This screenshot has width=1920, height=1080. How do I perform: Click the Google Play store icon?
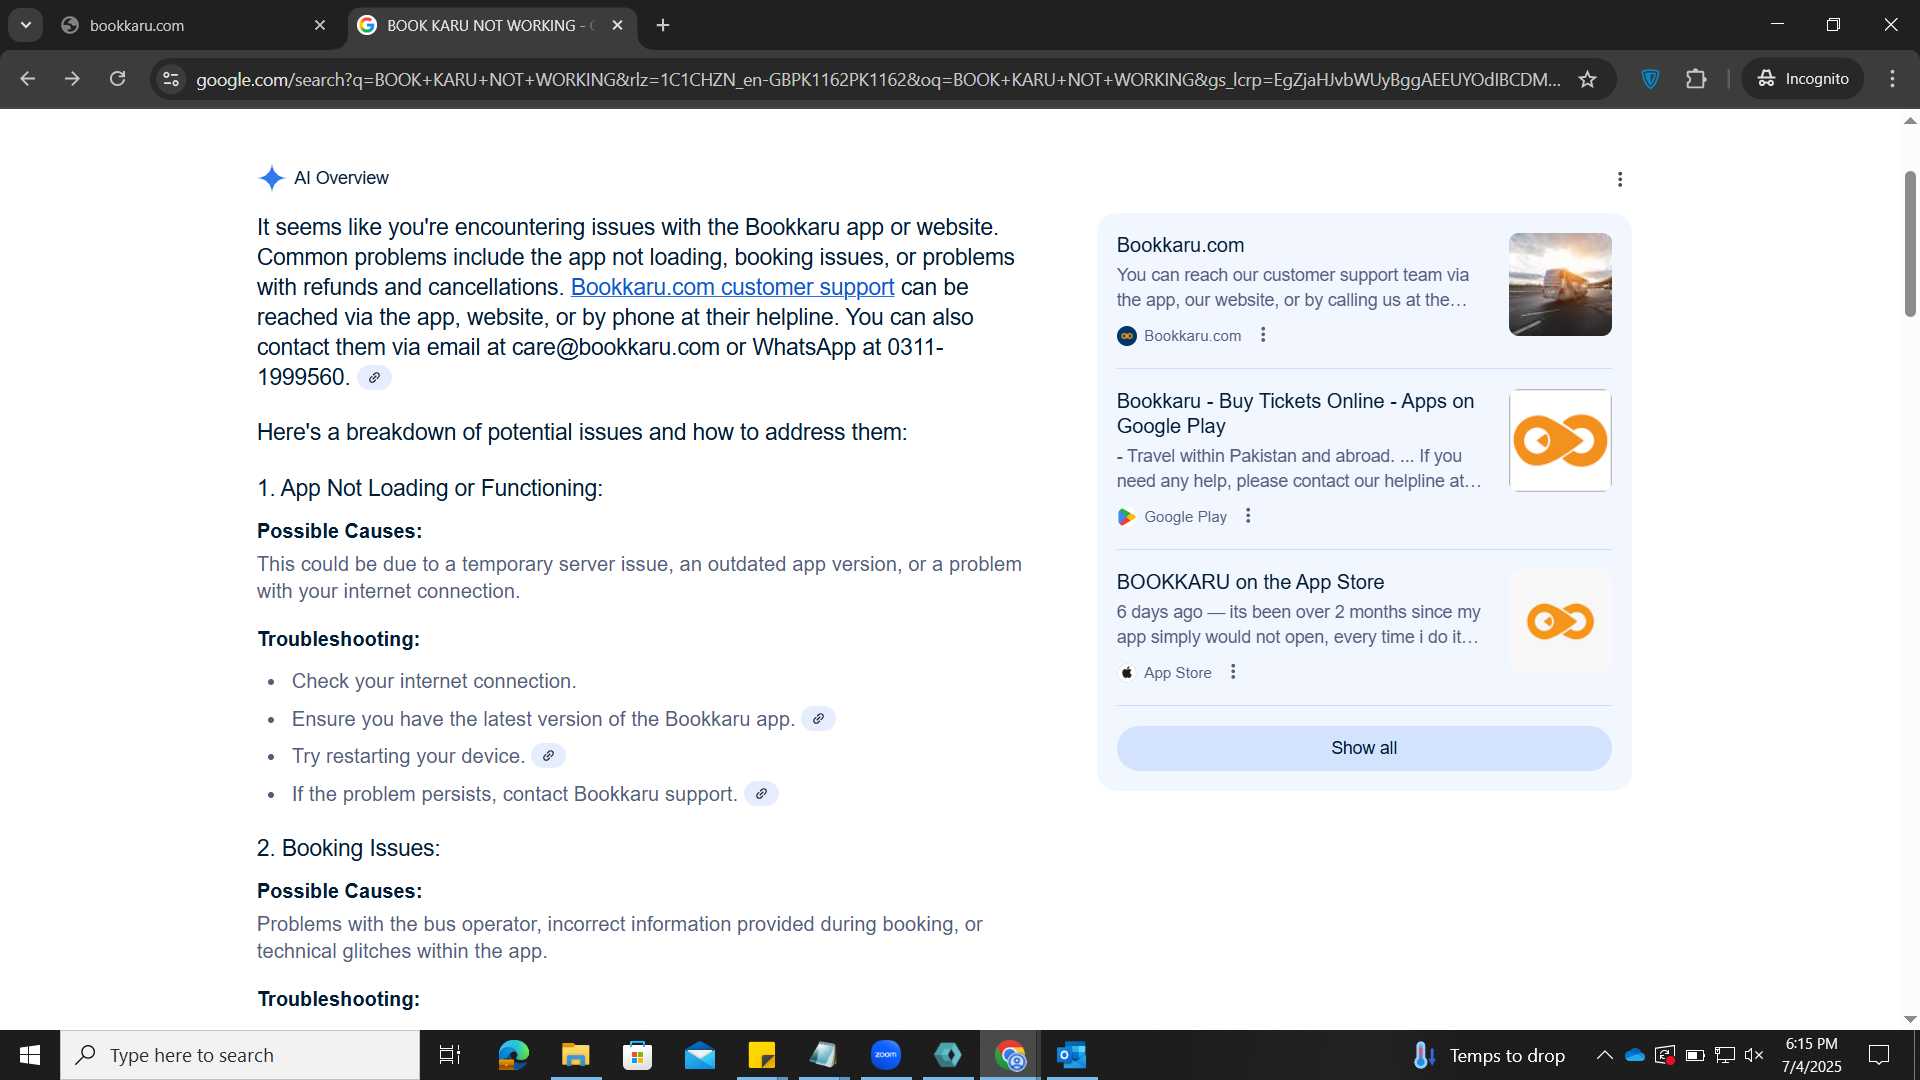(1126, 517)
